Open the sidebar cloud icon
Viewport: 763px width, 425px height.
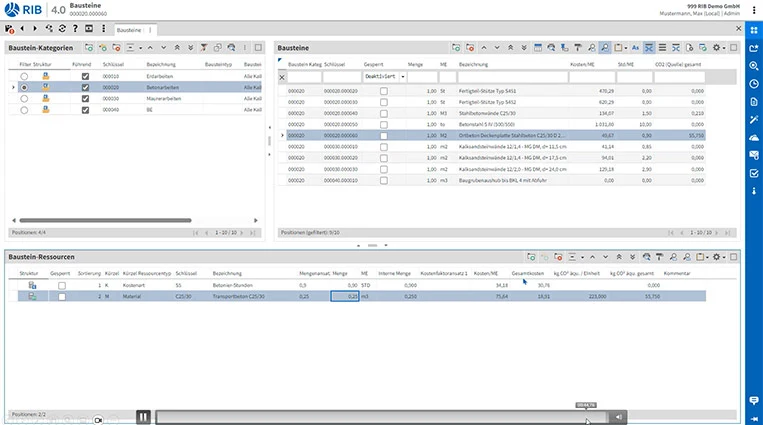(754, 138)
